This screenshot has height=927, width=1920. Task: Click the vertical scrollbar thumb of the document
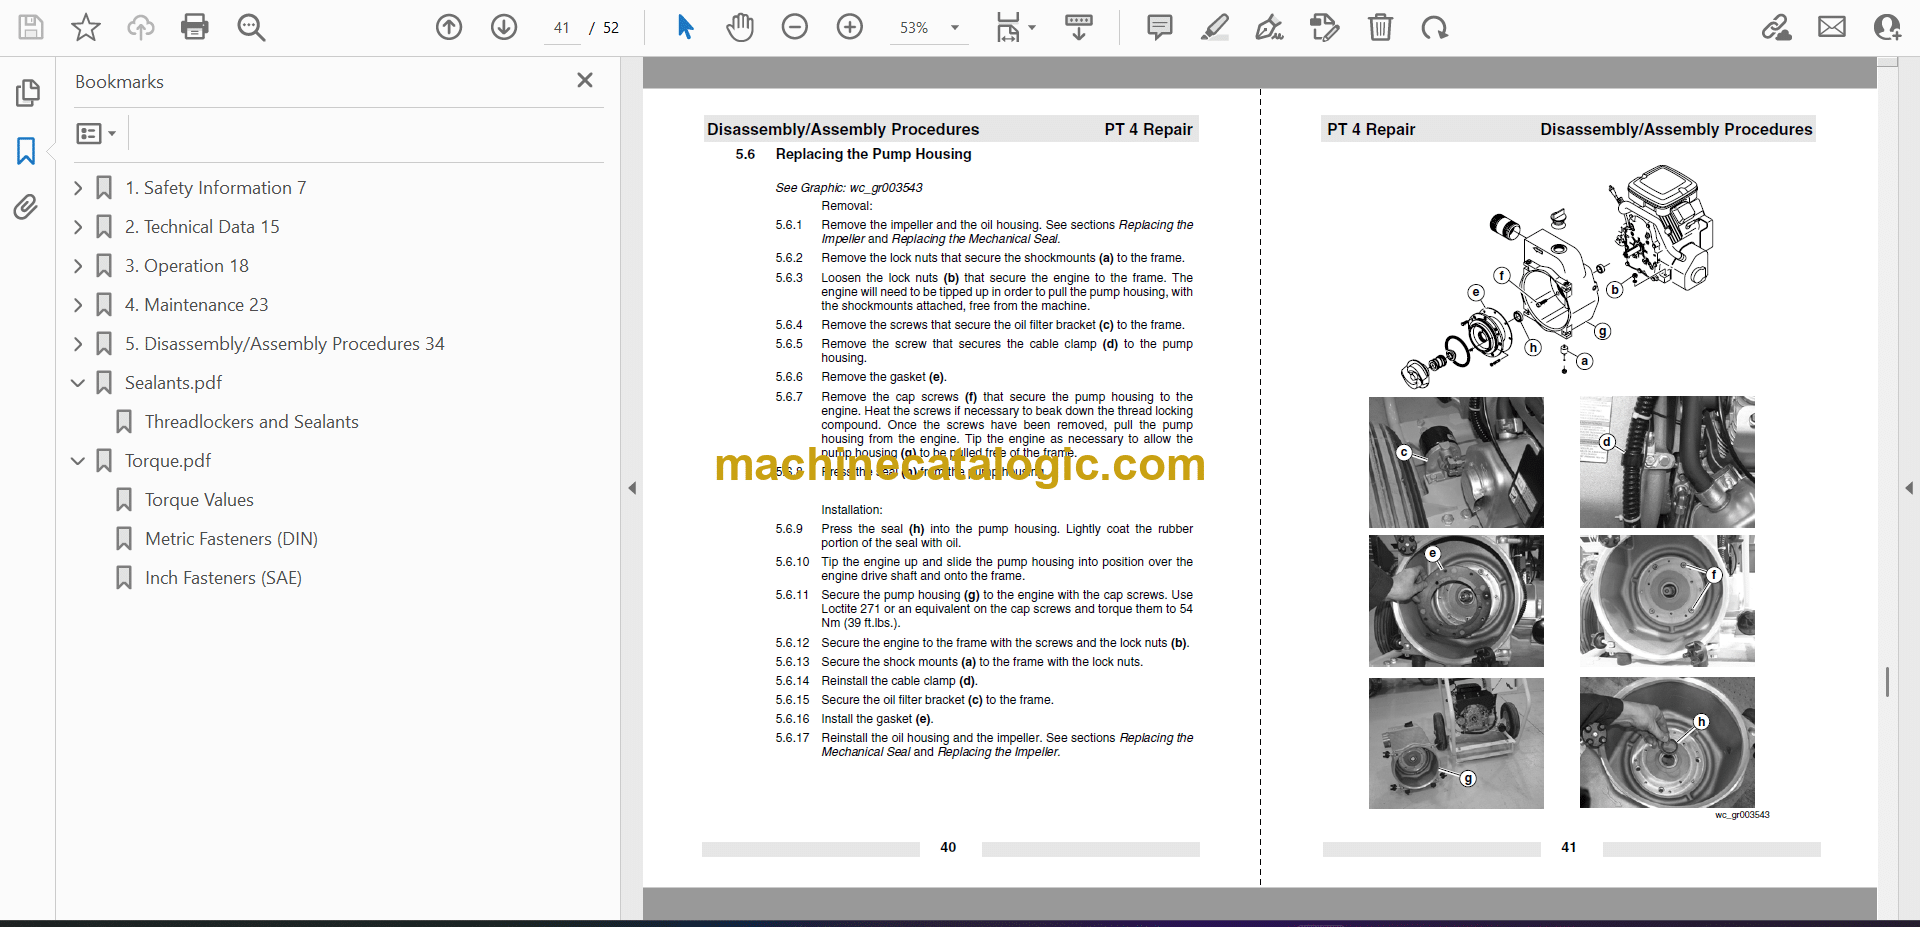pyautogui.click(x=1887, y=682)
